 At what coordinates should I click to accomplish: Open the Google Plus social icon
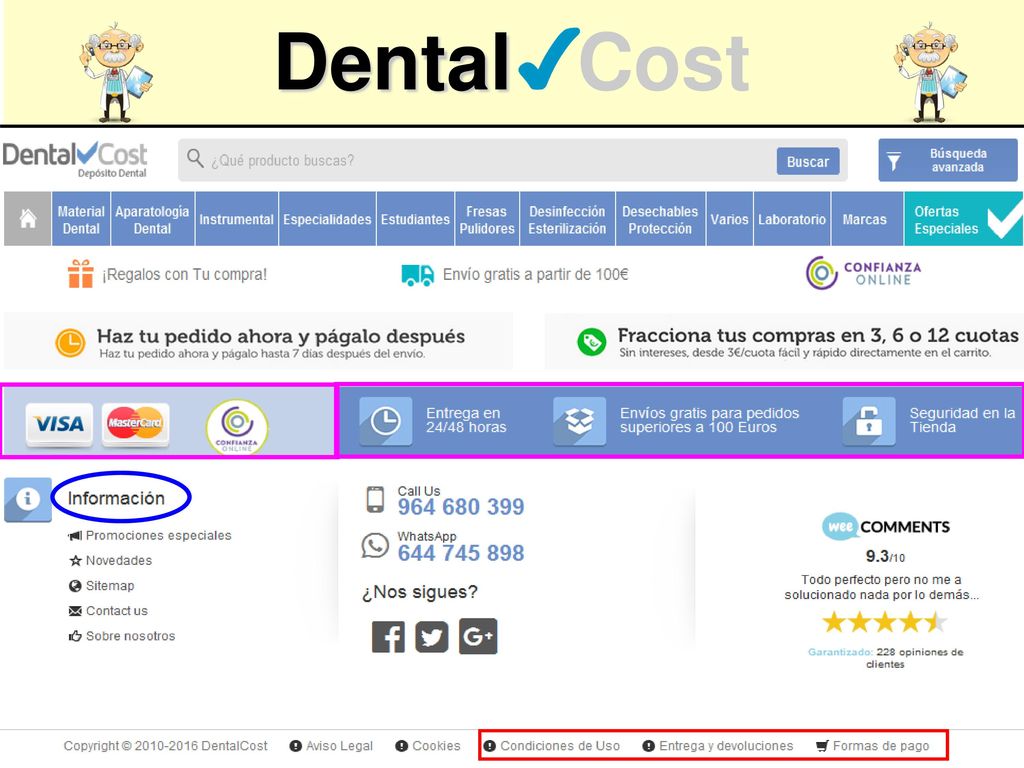(x=478, y=636)
